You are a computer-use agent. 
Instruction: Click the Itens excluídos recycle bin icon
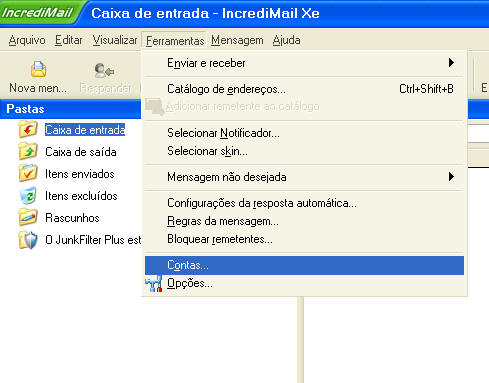coord(28,195)
